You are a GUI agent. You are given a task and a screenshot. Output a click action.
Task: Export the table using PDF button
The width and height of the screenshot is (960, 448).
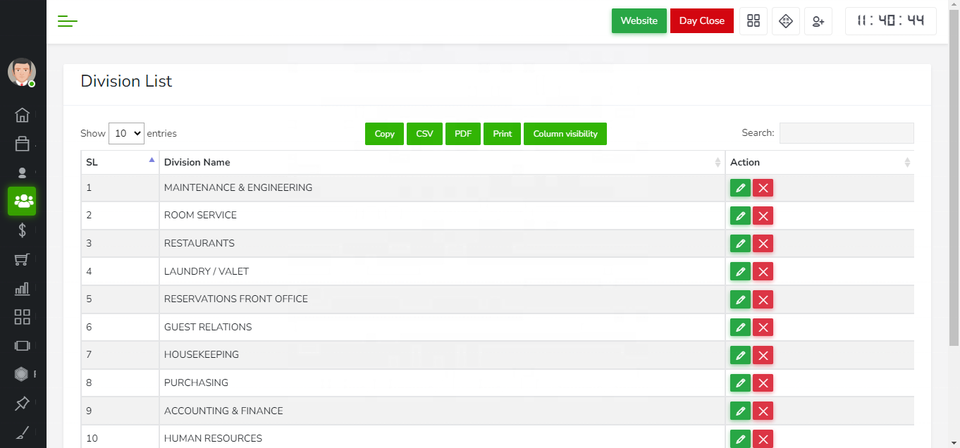coord(463,134)
